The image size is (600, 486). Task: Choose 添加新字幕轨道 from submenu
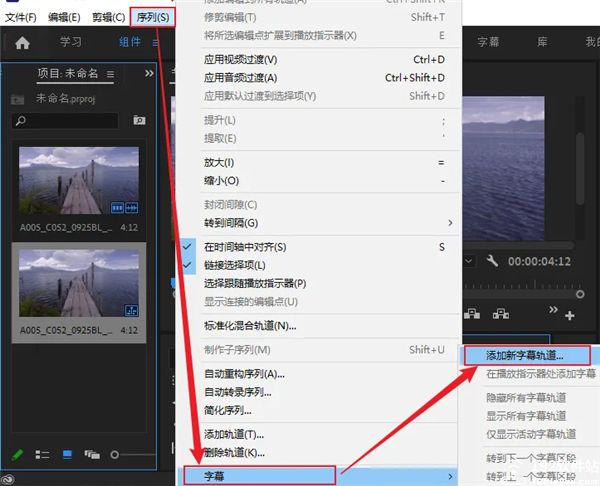[527, 356]
